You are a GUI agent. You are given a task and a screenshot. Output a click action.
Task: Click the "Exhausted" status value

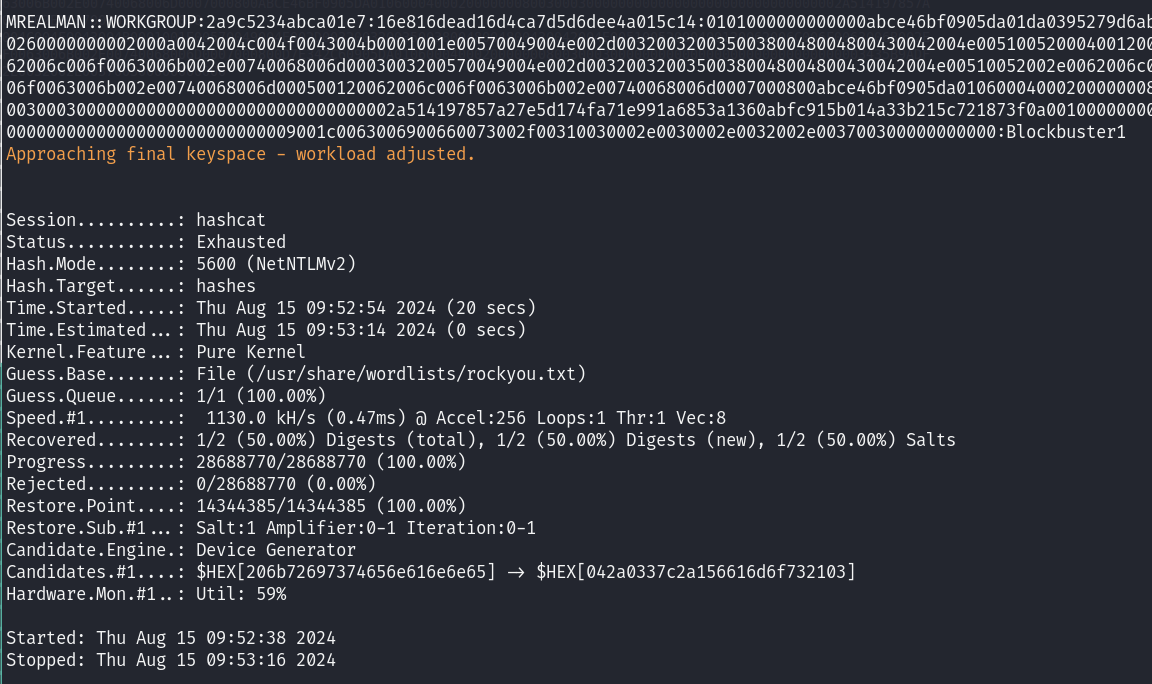tap(241, 242)
